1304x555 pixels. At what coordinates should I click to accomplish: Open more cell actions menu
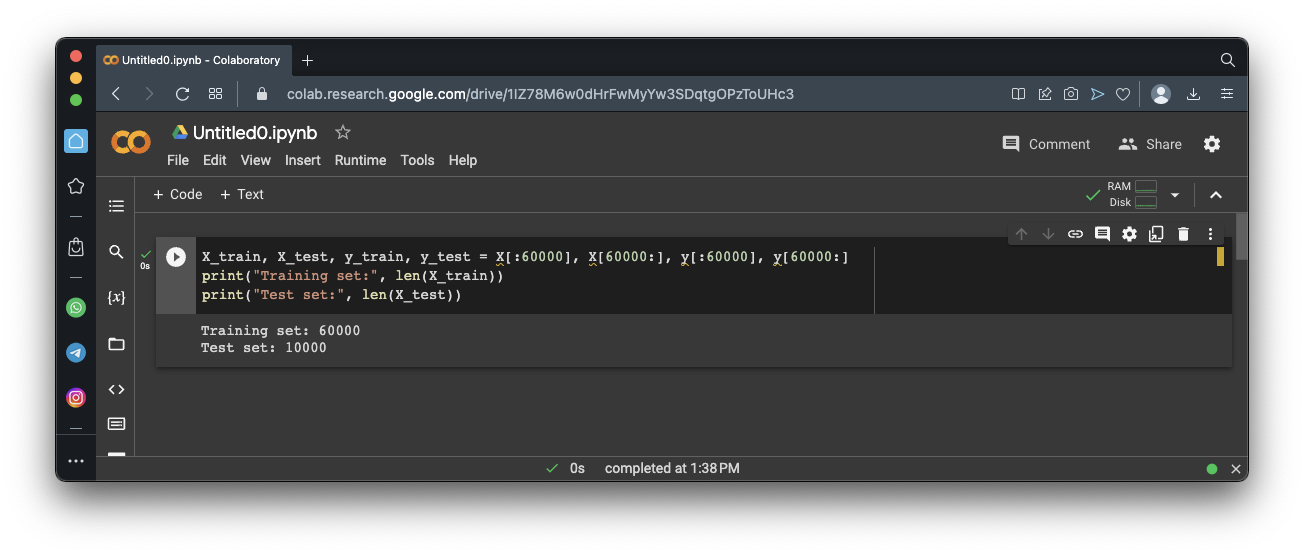1210,234
